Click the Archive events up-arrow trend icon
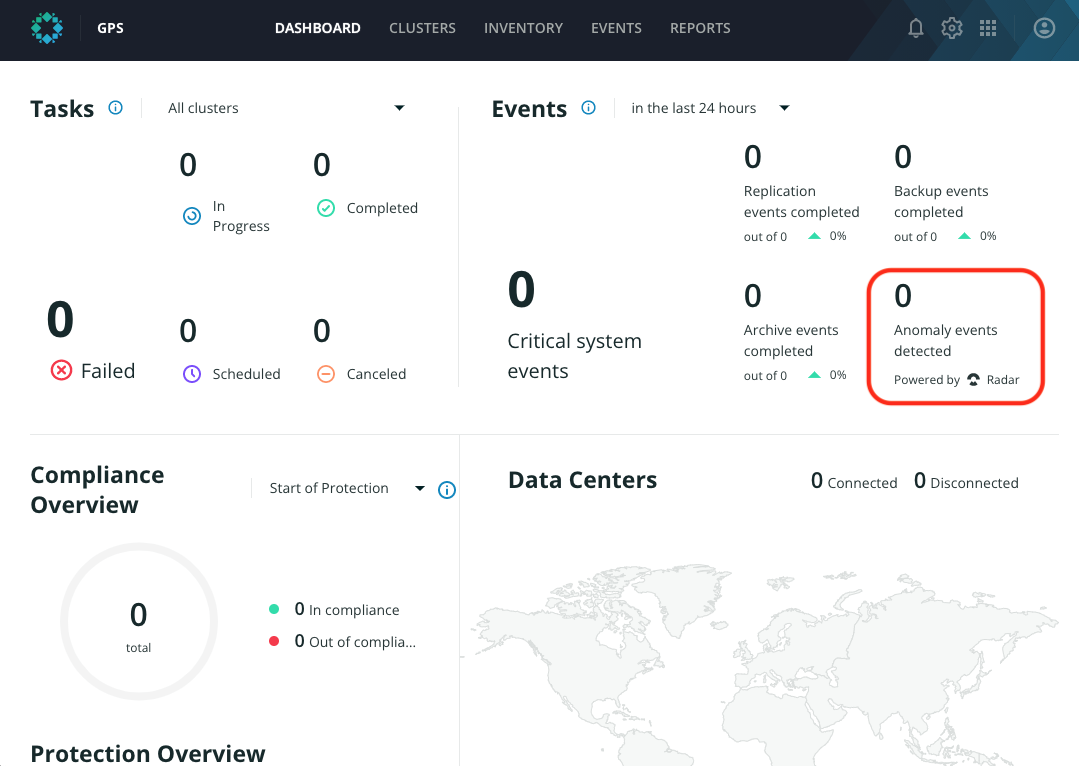The height and width of the screenshot is (766, 1079). [x=814, y=375]
